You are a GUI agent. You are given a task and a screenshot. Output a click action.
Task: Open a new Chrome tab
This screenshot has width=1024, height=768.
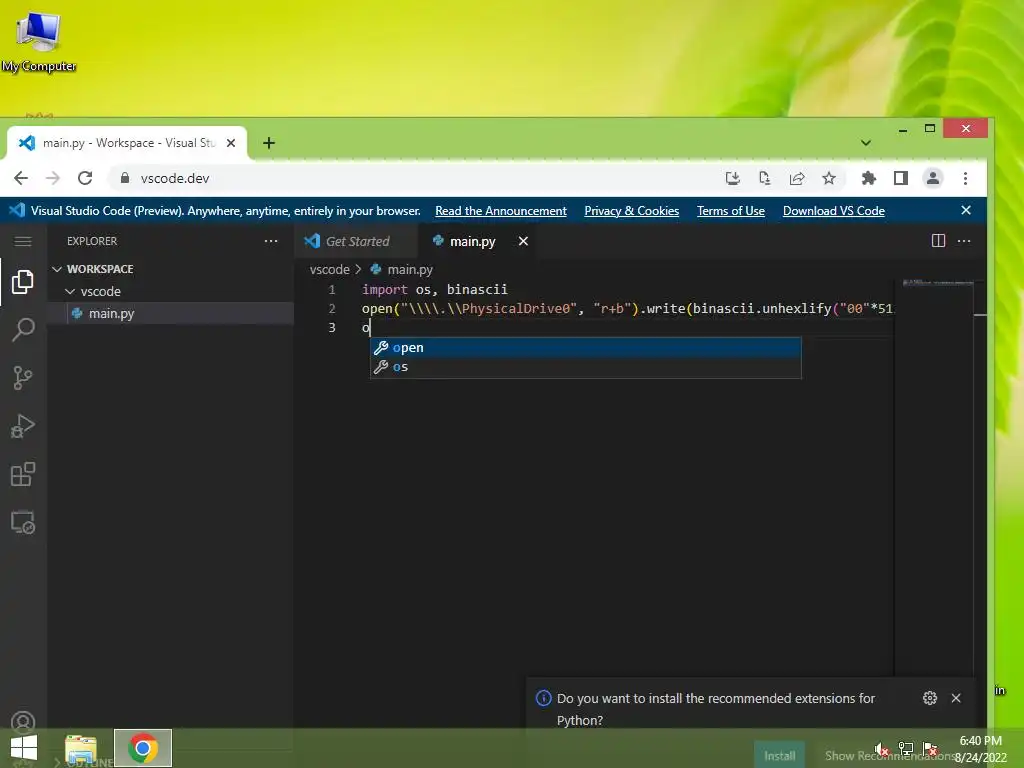269,143
